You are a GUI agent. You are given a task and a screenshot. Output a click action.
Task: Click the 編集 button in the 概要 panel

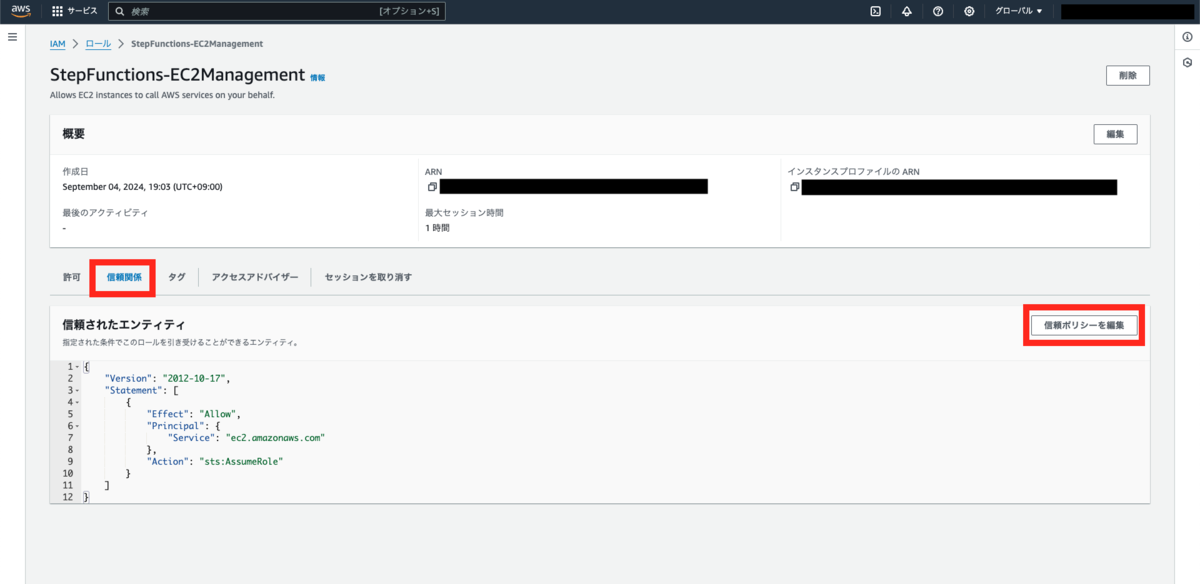1115,134
